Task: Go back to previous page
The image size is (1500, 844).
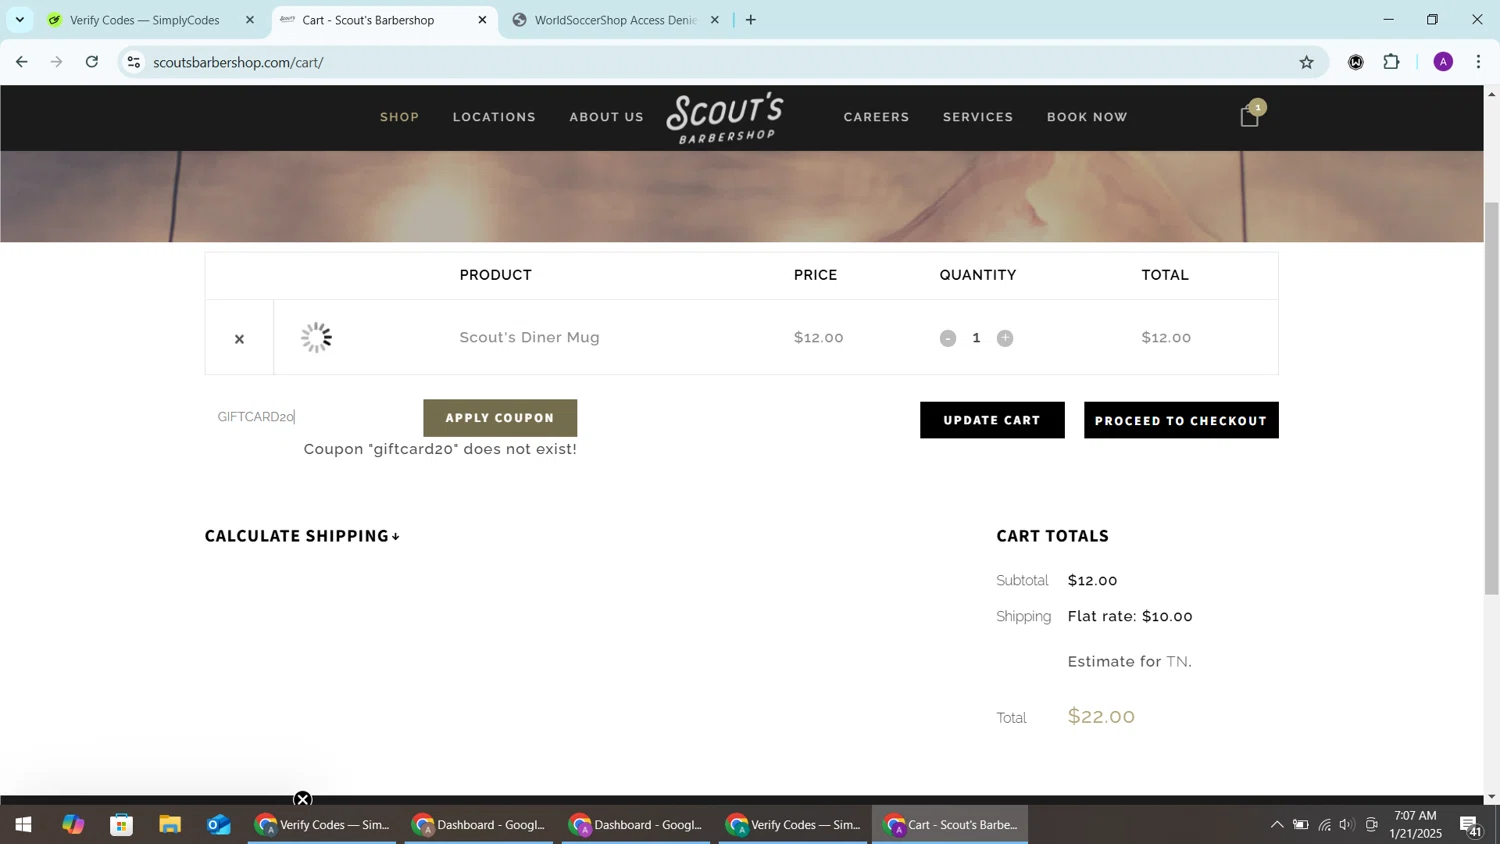Action: [21, 62]
